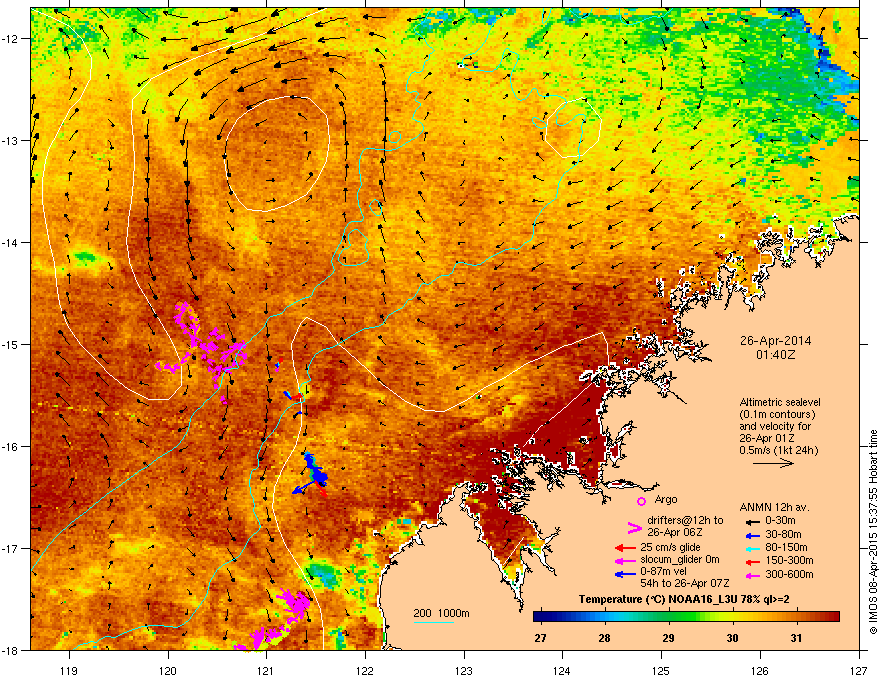880x680 pixels.
Task: Click the colorbar value 28
Action: [x=604, y=638]
